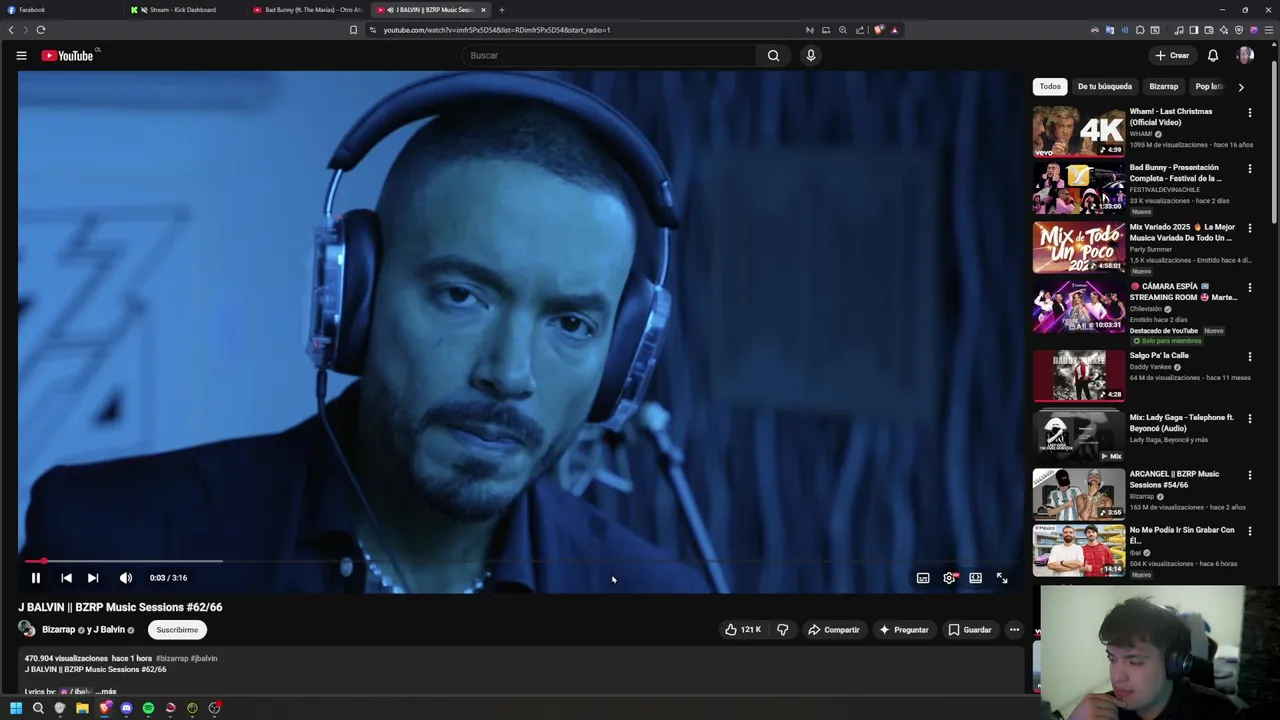Mute the video volume

coord(126,578)
